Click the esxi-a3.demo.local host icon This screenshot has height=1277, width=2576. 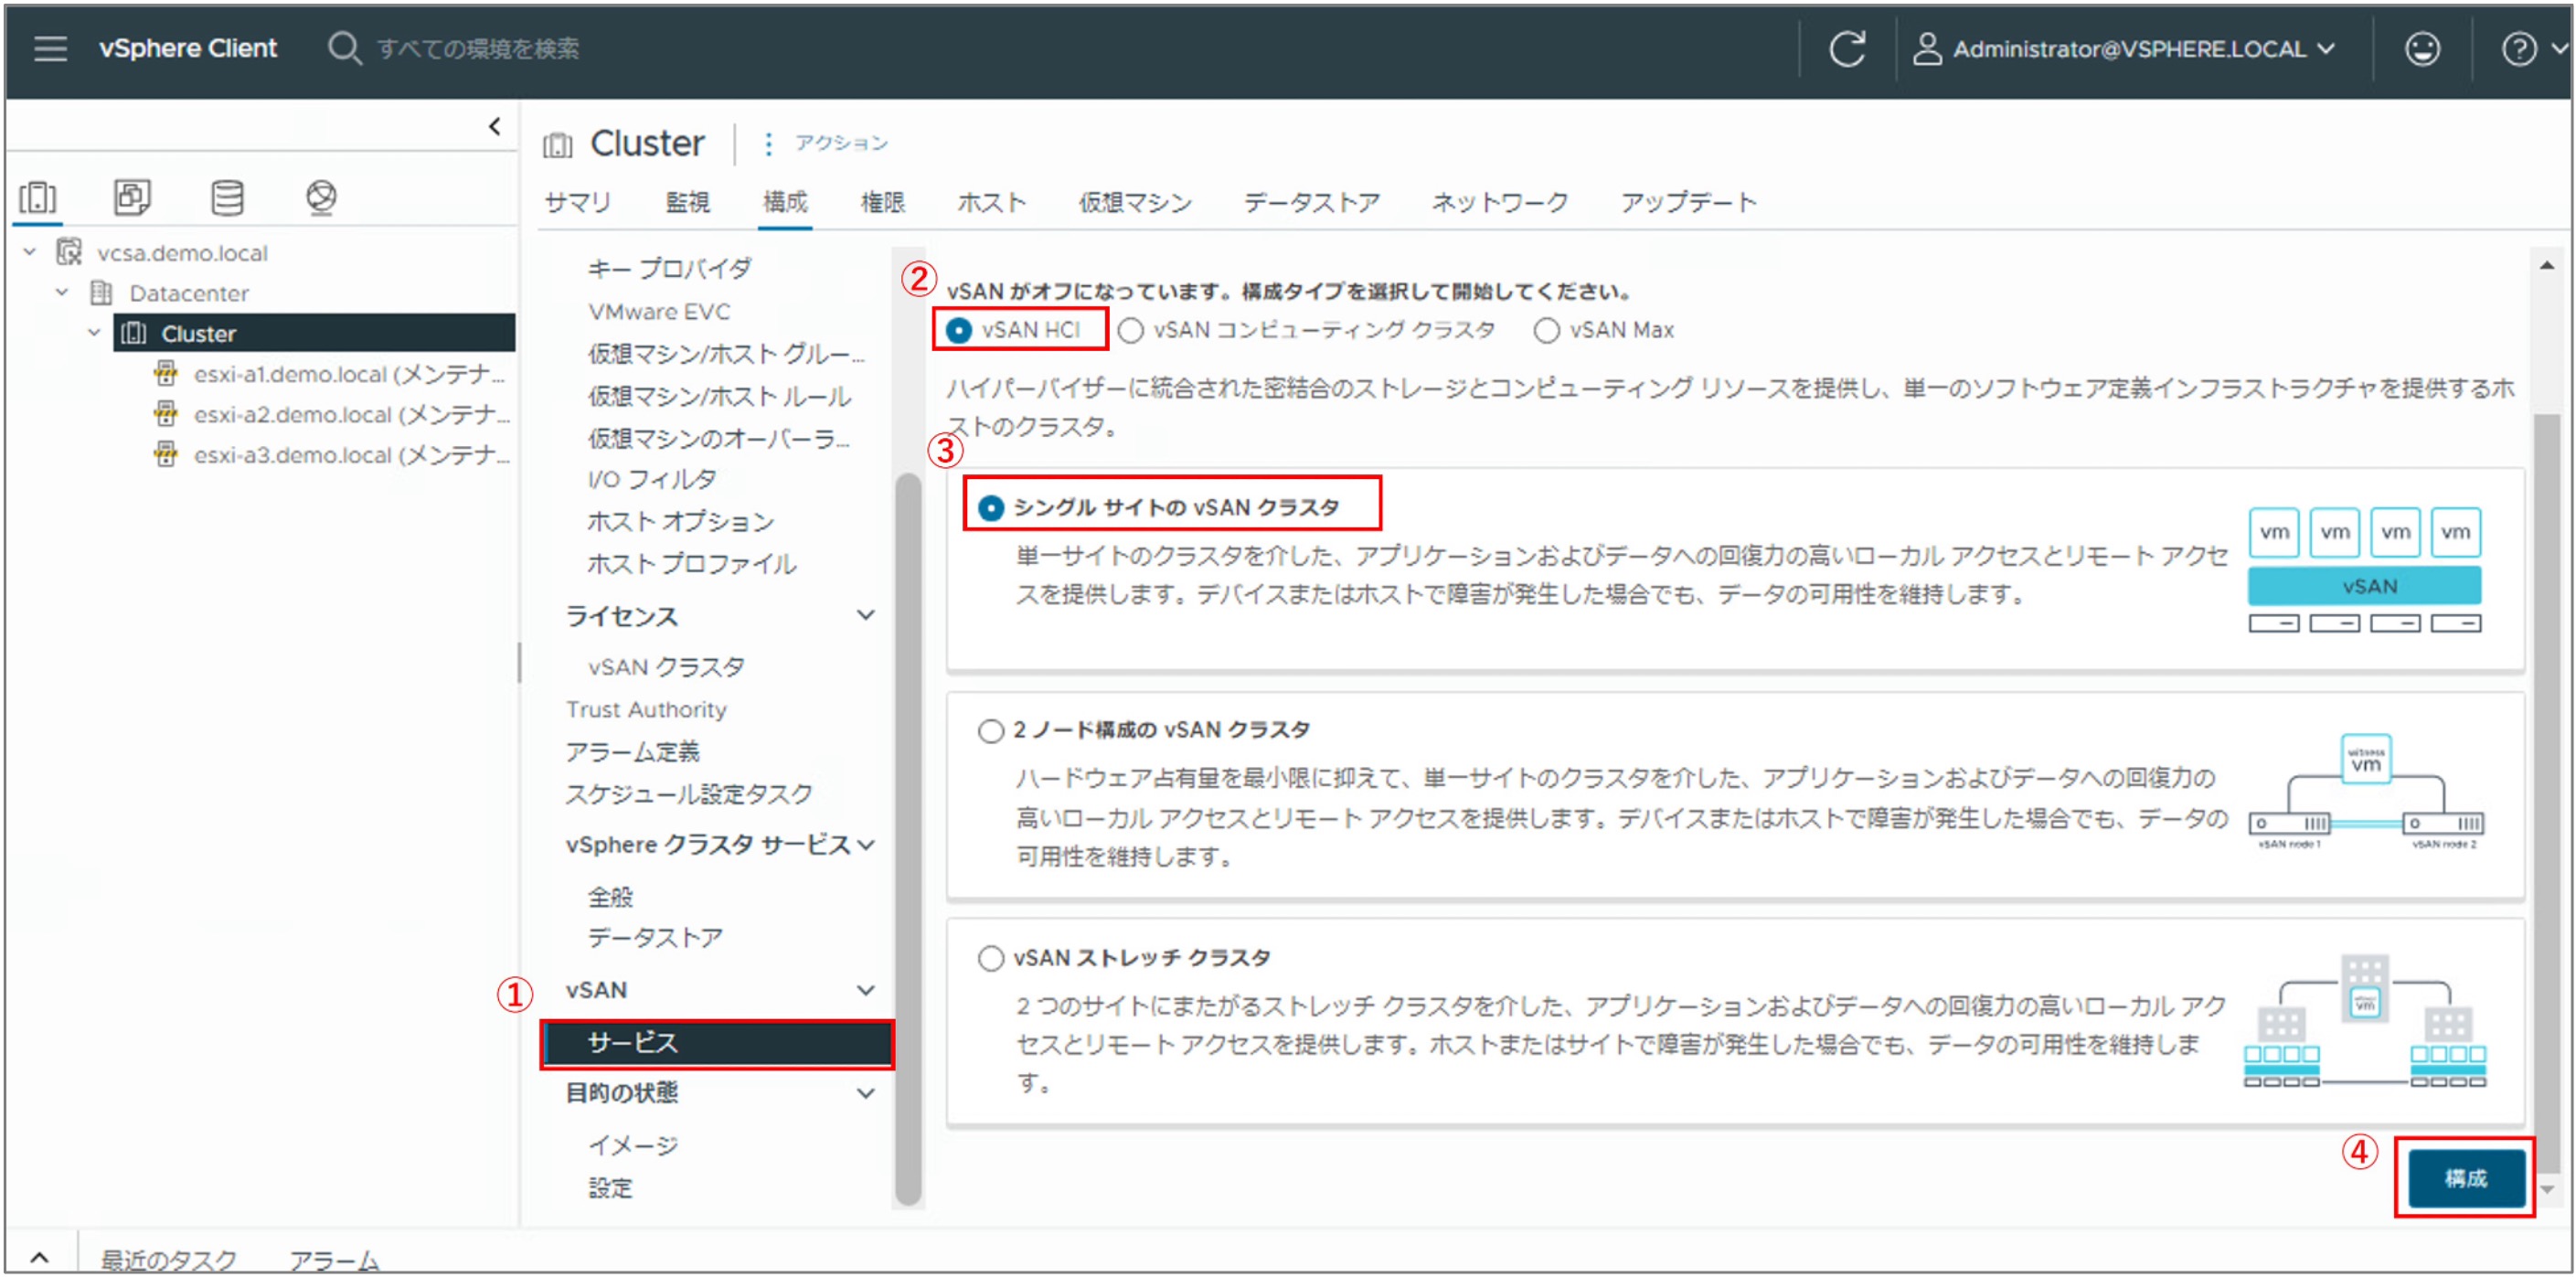[166, 455]
